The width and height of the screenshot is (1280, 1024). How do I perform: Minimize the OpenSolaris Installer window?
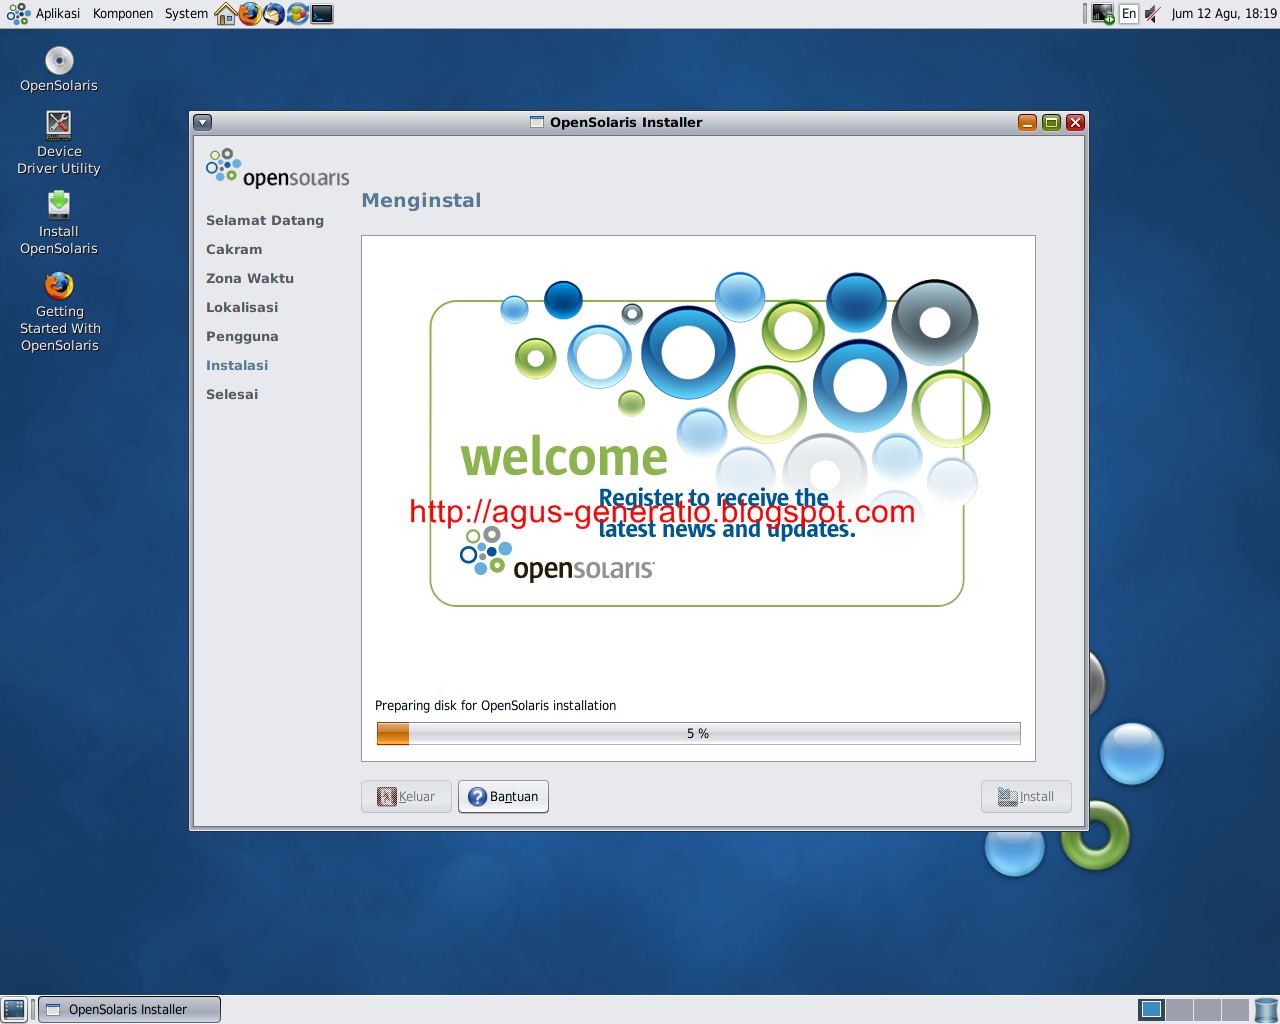pos(1027,123)
